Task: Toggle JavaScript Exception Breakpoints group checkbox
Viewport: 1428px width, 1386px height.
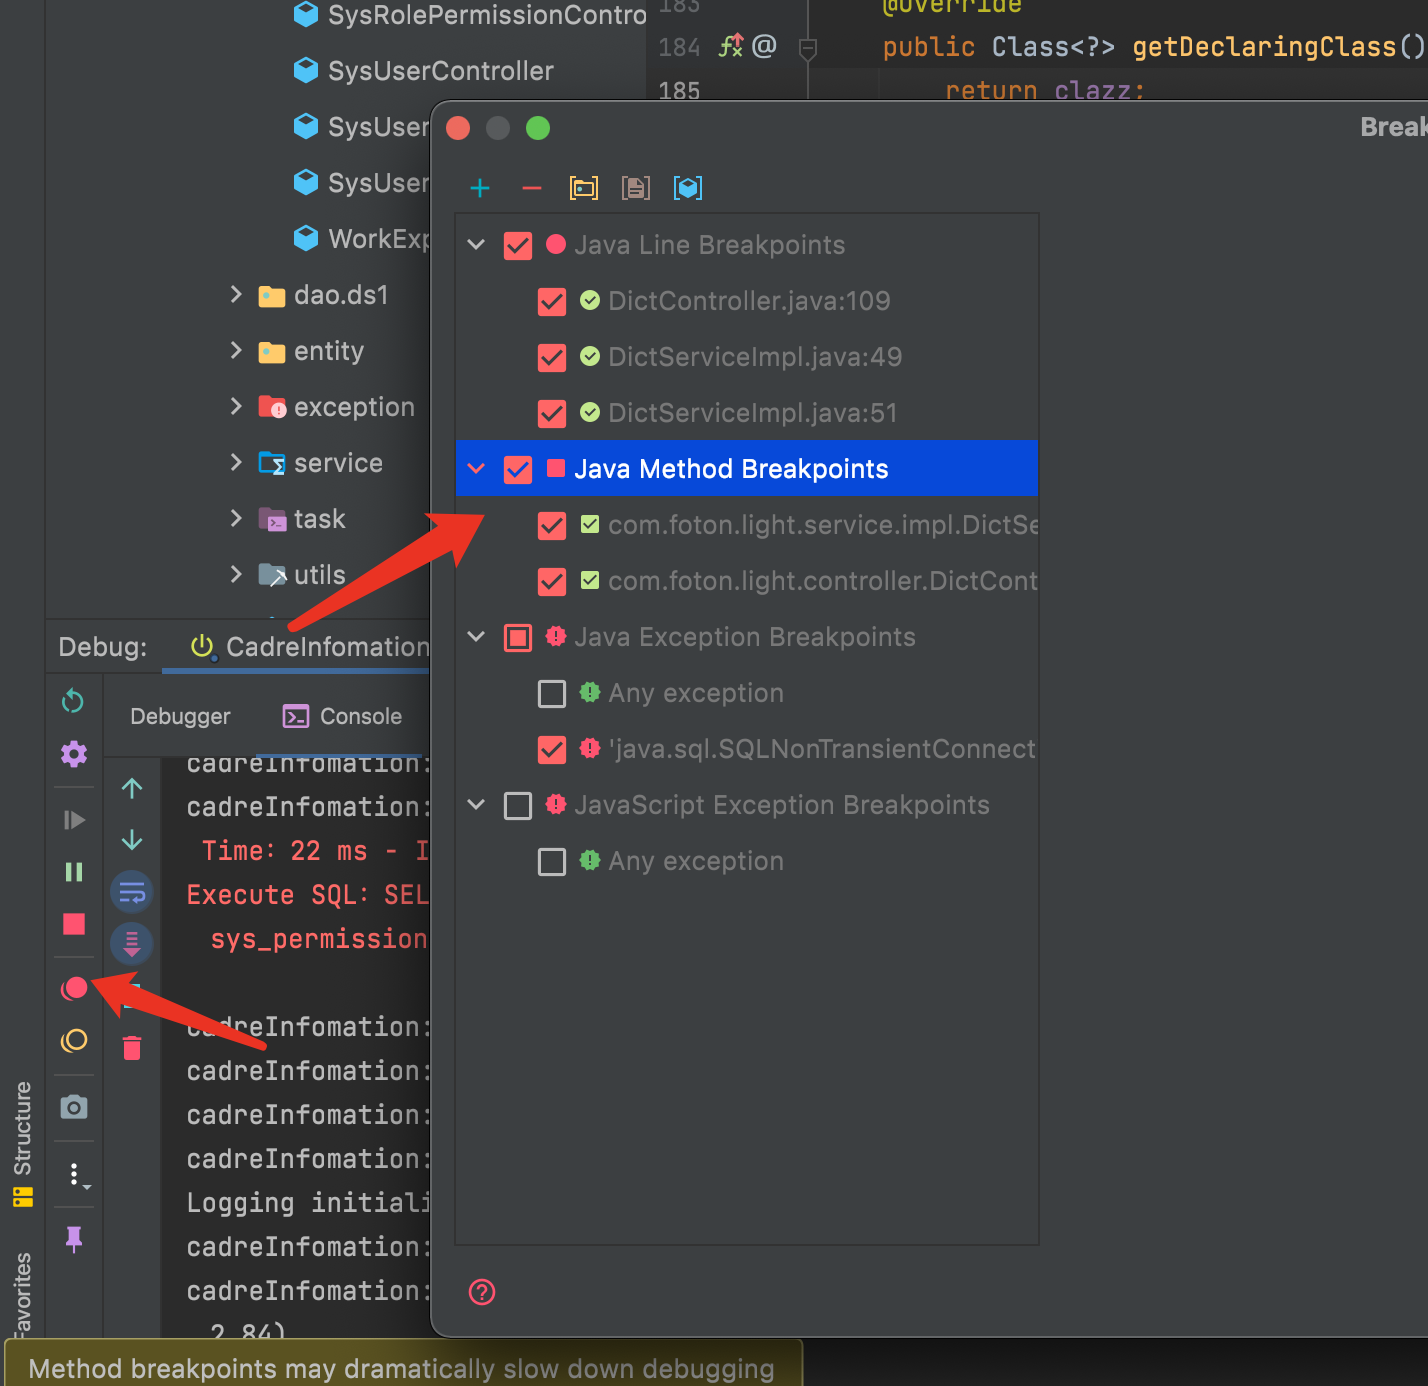Action: click(518, 805)
